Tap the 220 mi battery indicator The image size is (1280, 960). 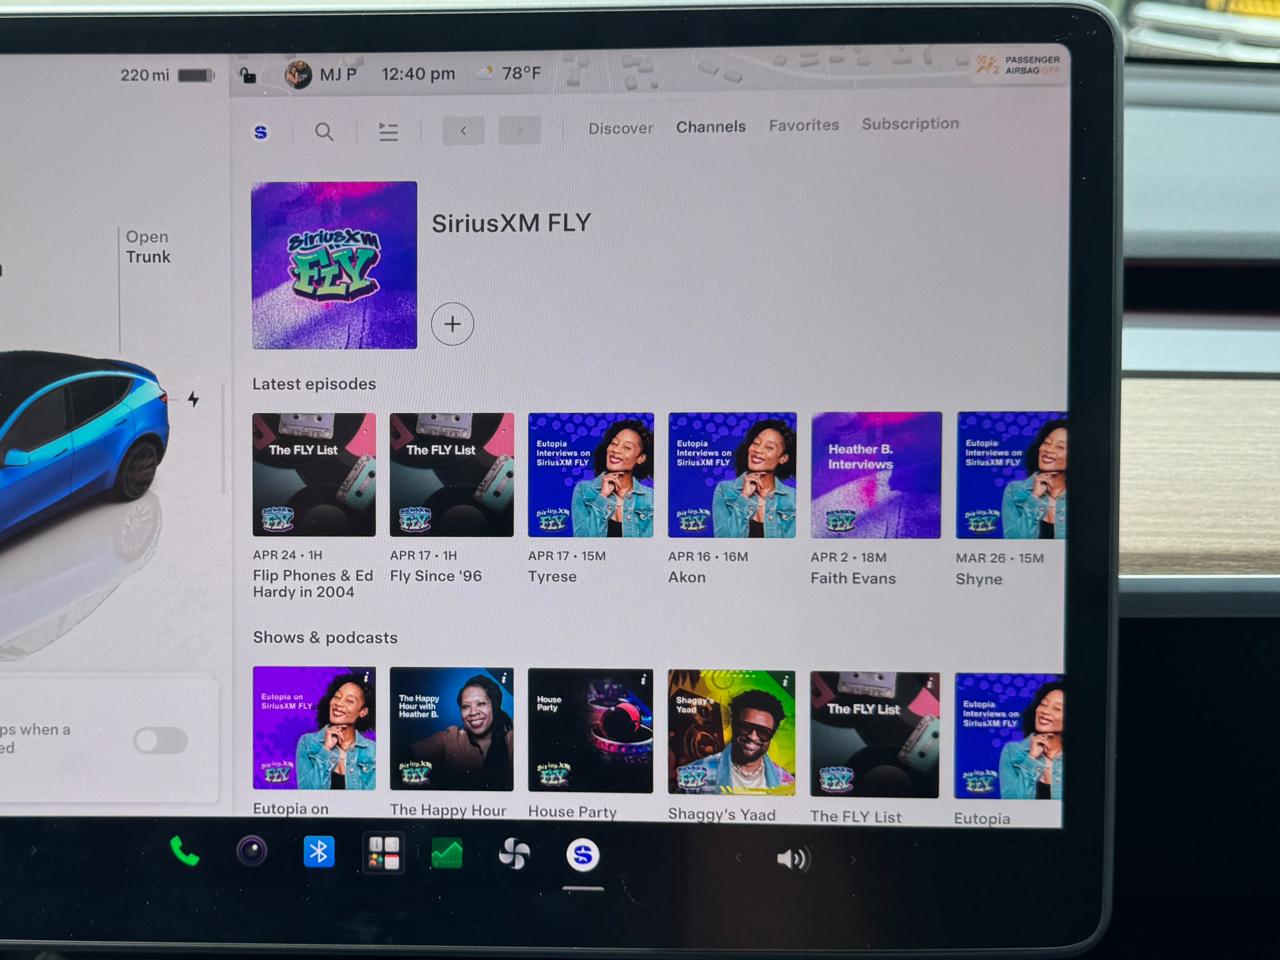click(167, 75)
